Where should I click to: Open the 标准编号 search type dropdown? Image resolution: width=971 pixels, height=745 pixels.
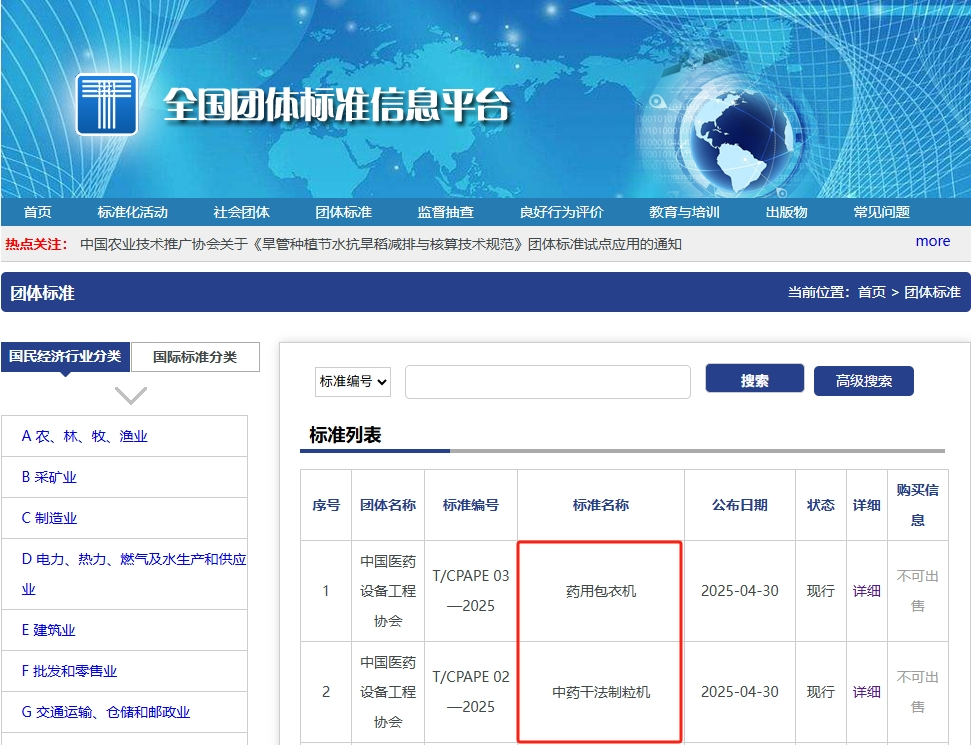[x=352, y=381]
